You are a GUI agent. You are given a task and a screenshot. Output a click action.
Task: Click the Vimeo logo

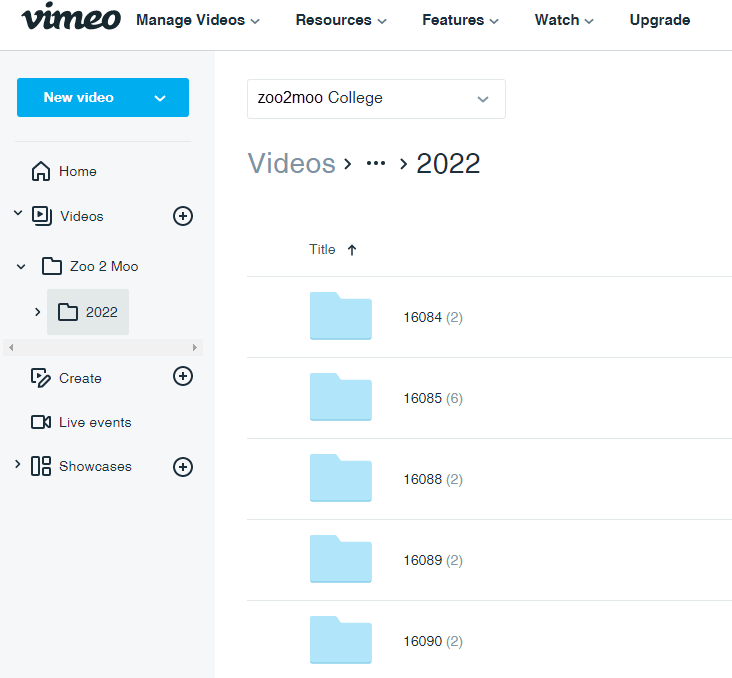coord(71,17)
